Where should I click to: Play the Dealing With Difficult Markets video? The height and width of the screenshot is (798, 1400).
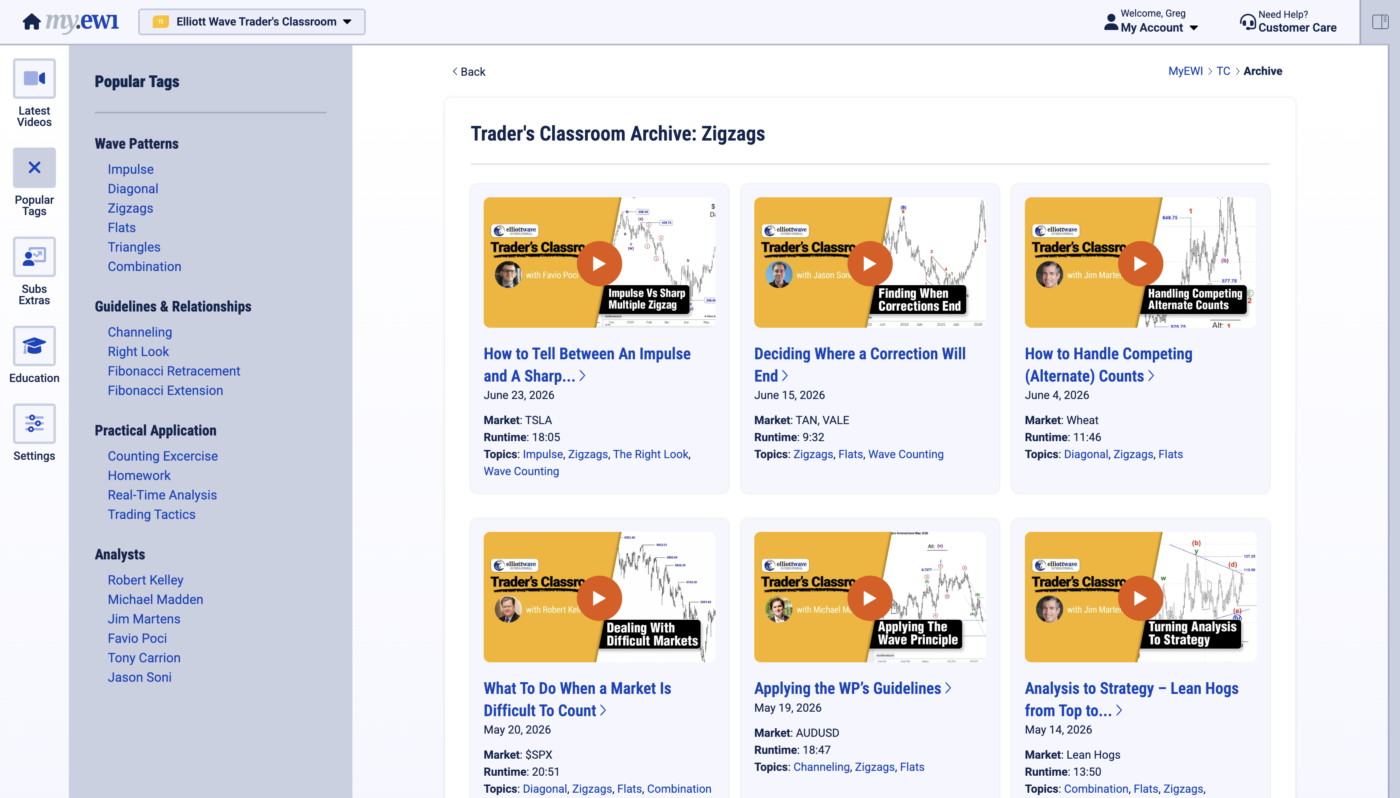pyautogui.click(x=599, y=598)
